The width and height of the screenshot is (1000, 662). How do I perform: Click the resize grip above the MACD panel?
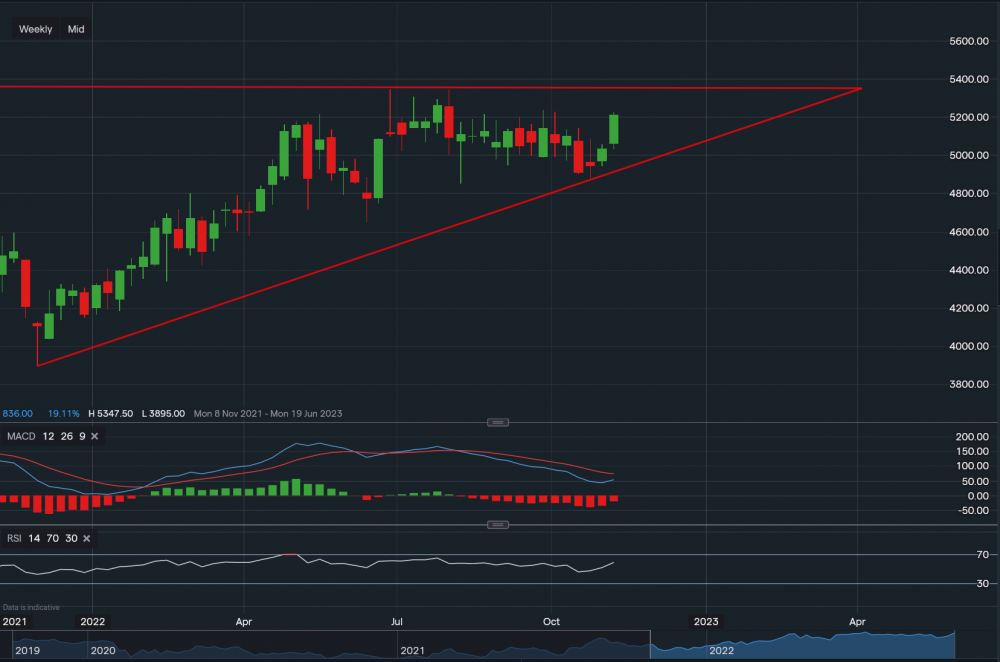(x=497, y=422)
